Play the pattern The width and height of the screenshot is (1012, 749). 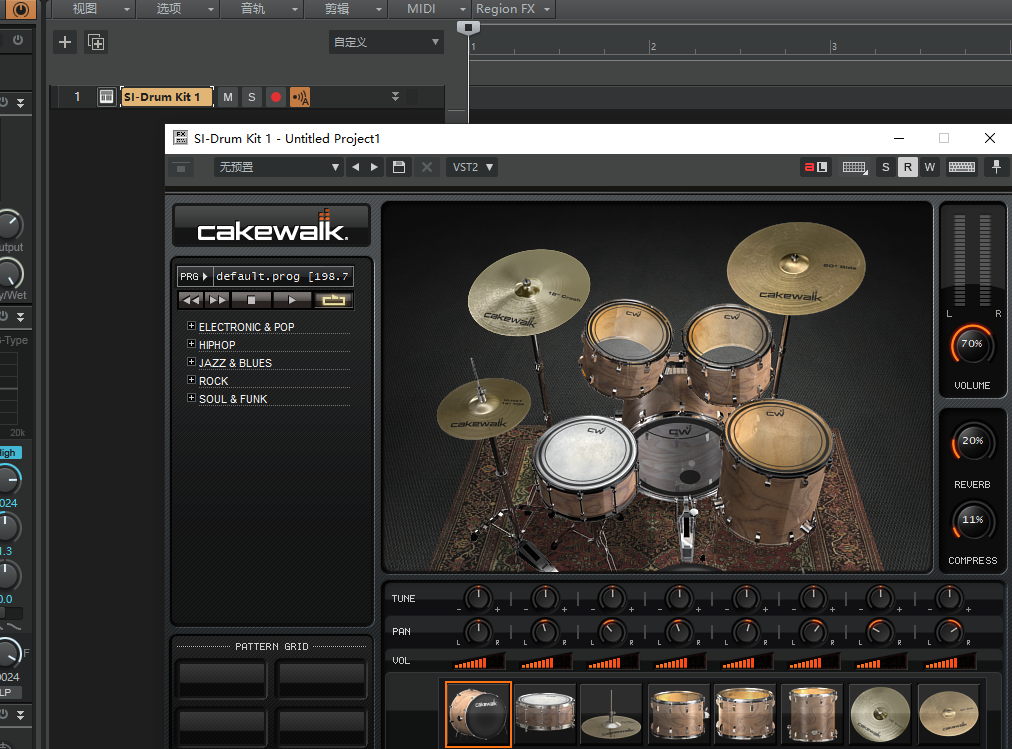292,300
